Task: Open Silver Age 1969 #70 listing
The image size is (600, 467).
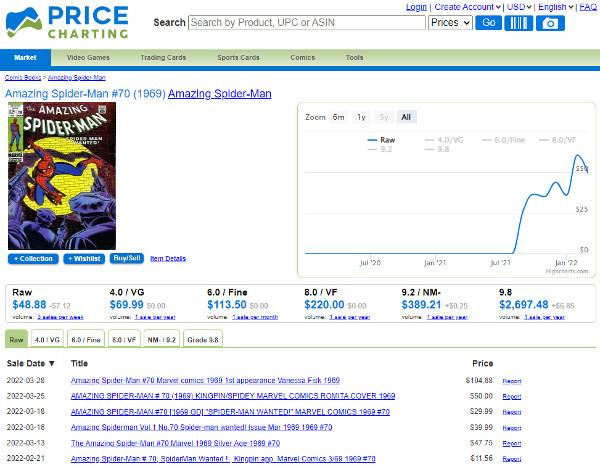Action: pyautogui.click(x=176, y=443)
